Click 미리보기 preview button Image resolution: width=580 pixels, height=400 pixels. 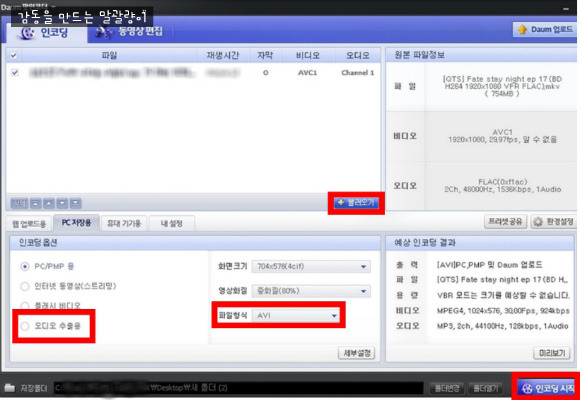coord(552,353)
